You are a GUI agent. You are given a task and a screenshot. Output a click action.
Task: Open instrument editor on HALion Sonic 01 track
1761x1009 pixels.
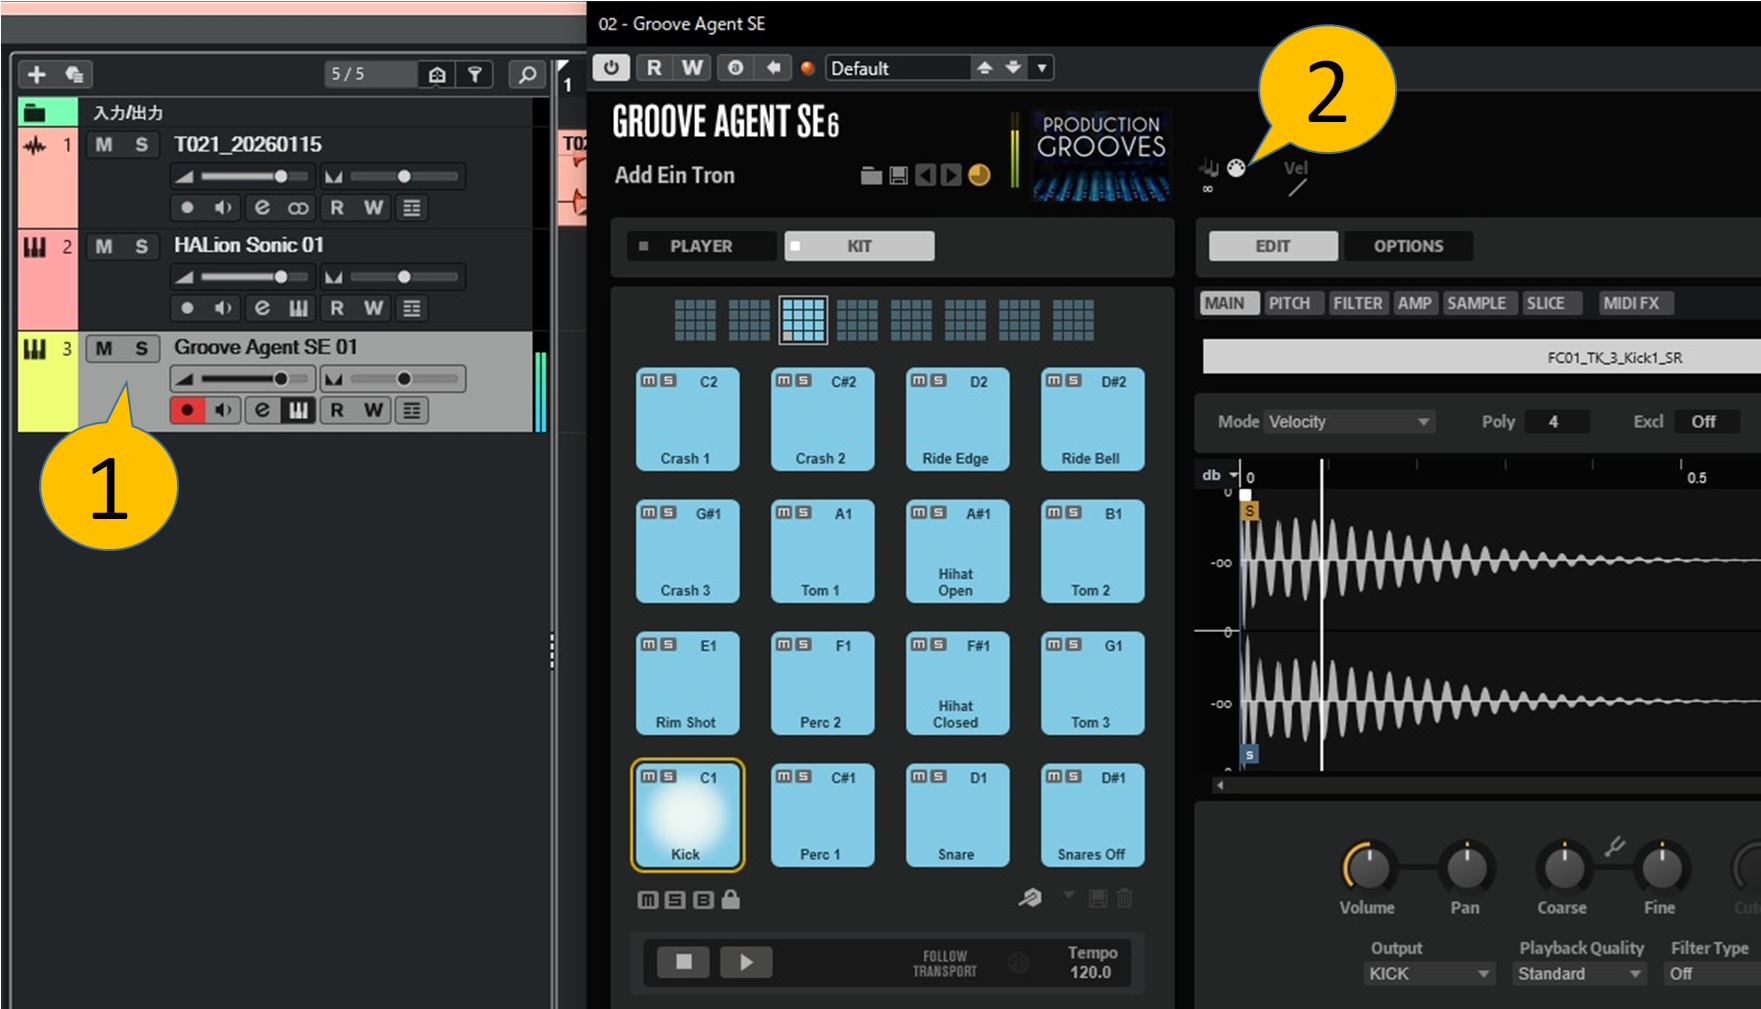tap(298, 308)
